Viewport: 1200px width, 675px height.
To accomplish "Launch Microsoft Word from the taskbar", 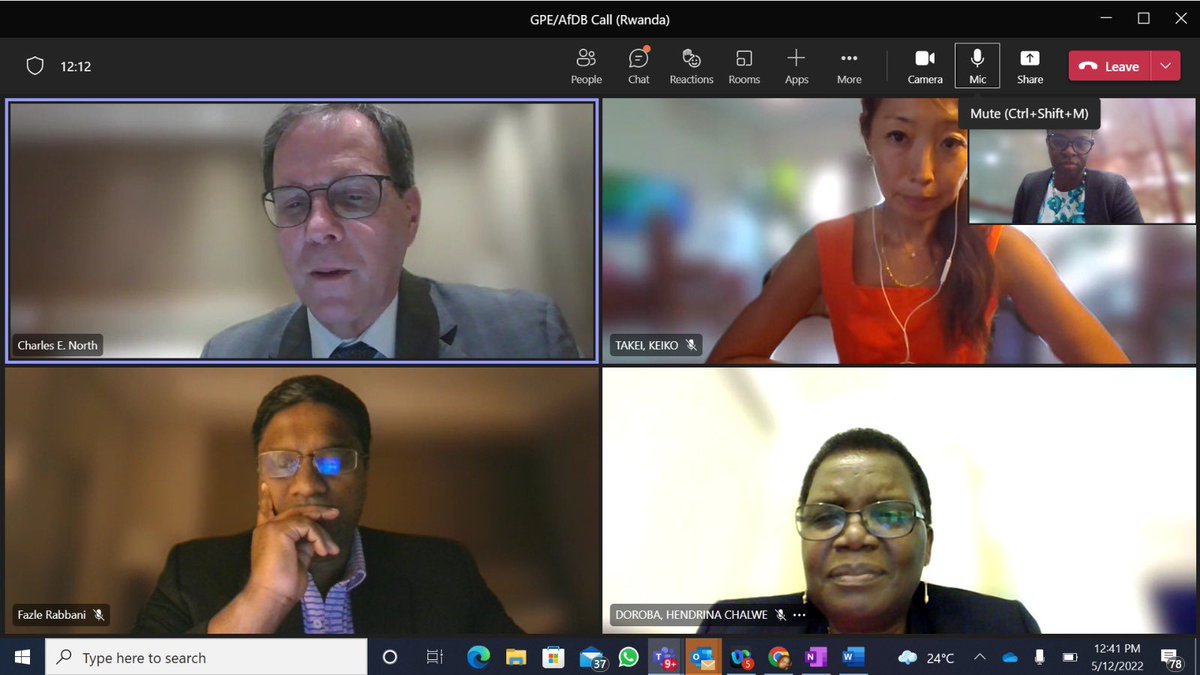I will 853,658.
